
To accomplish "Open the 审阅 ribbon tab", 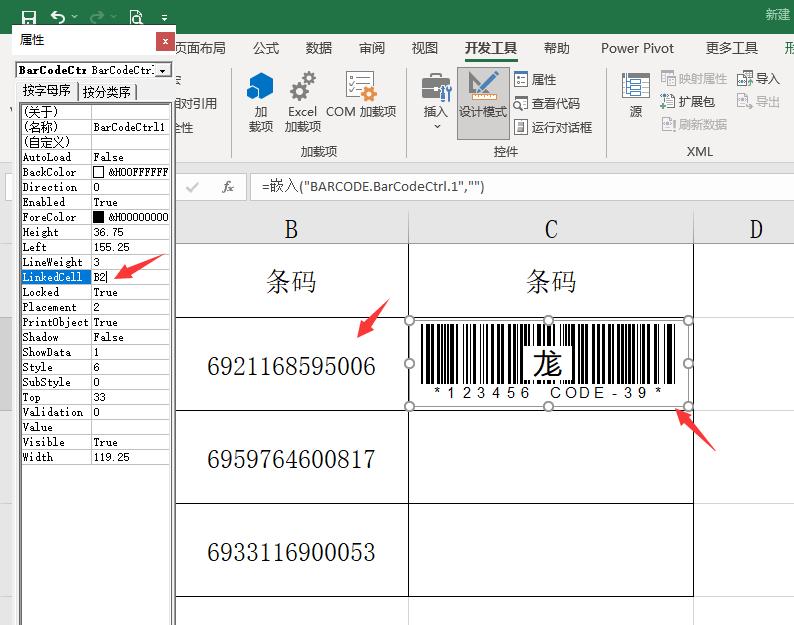I will [372, 48].
